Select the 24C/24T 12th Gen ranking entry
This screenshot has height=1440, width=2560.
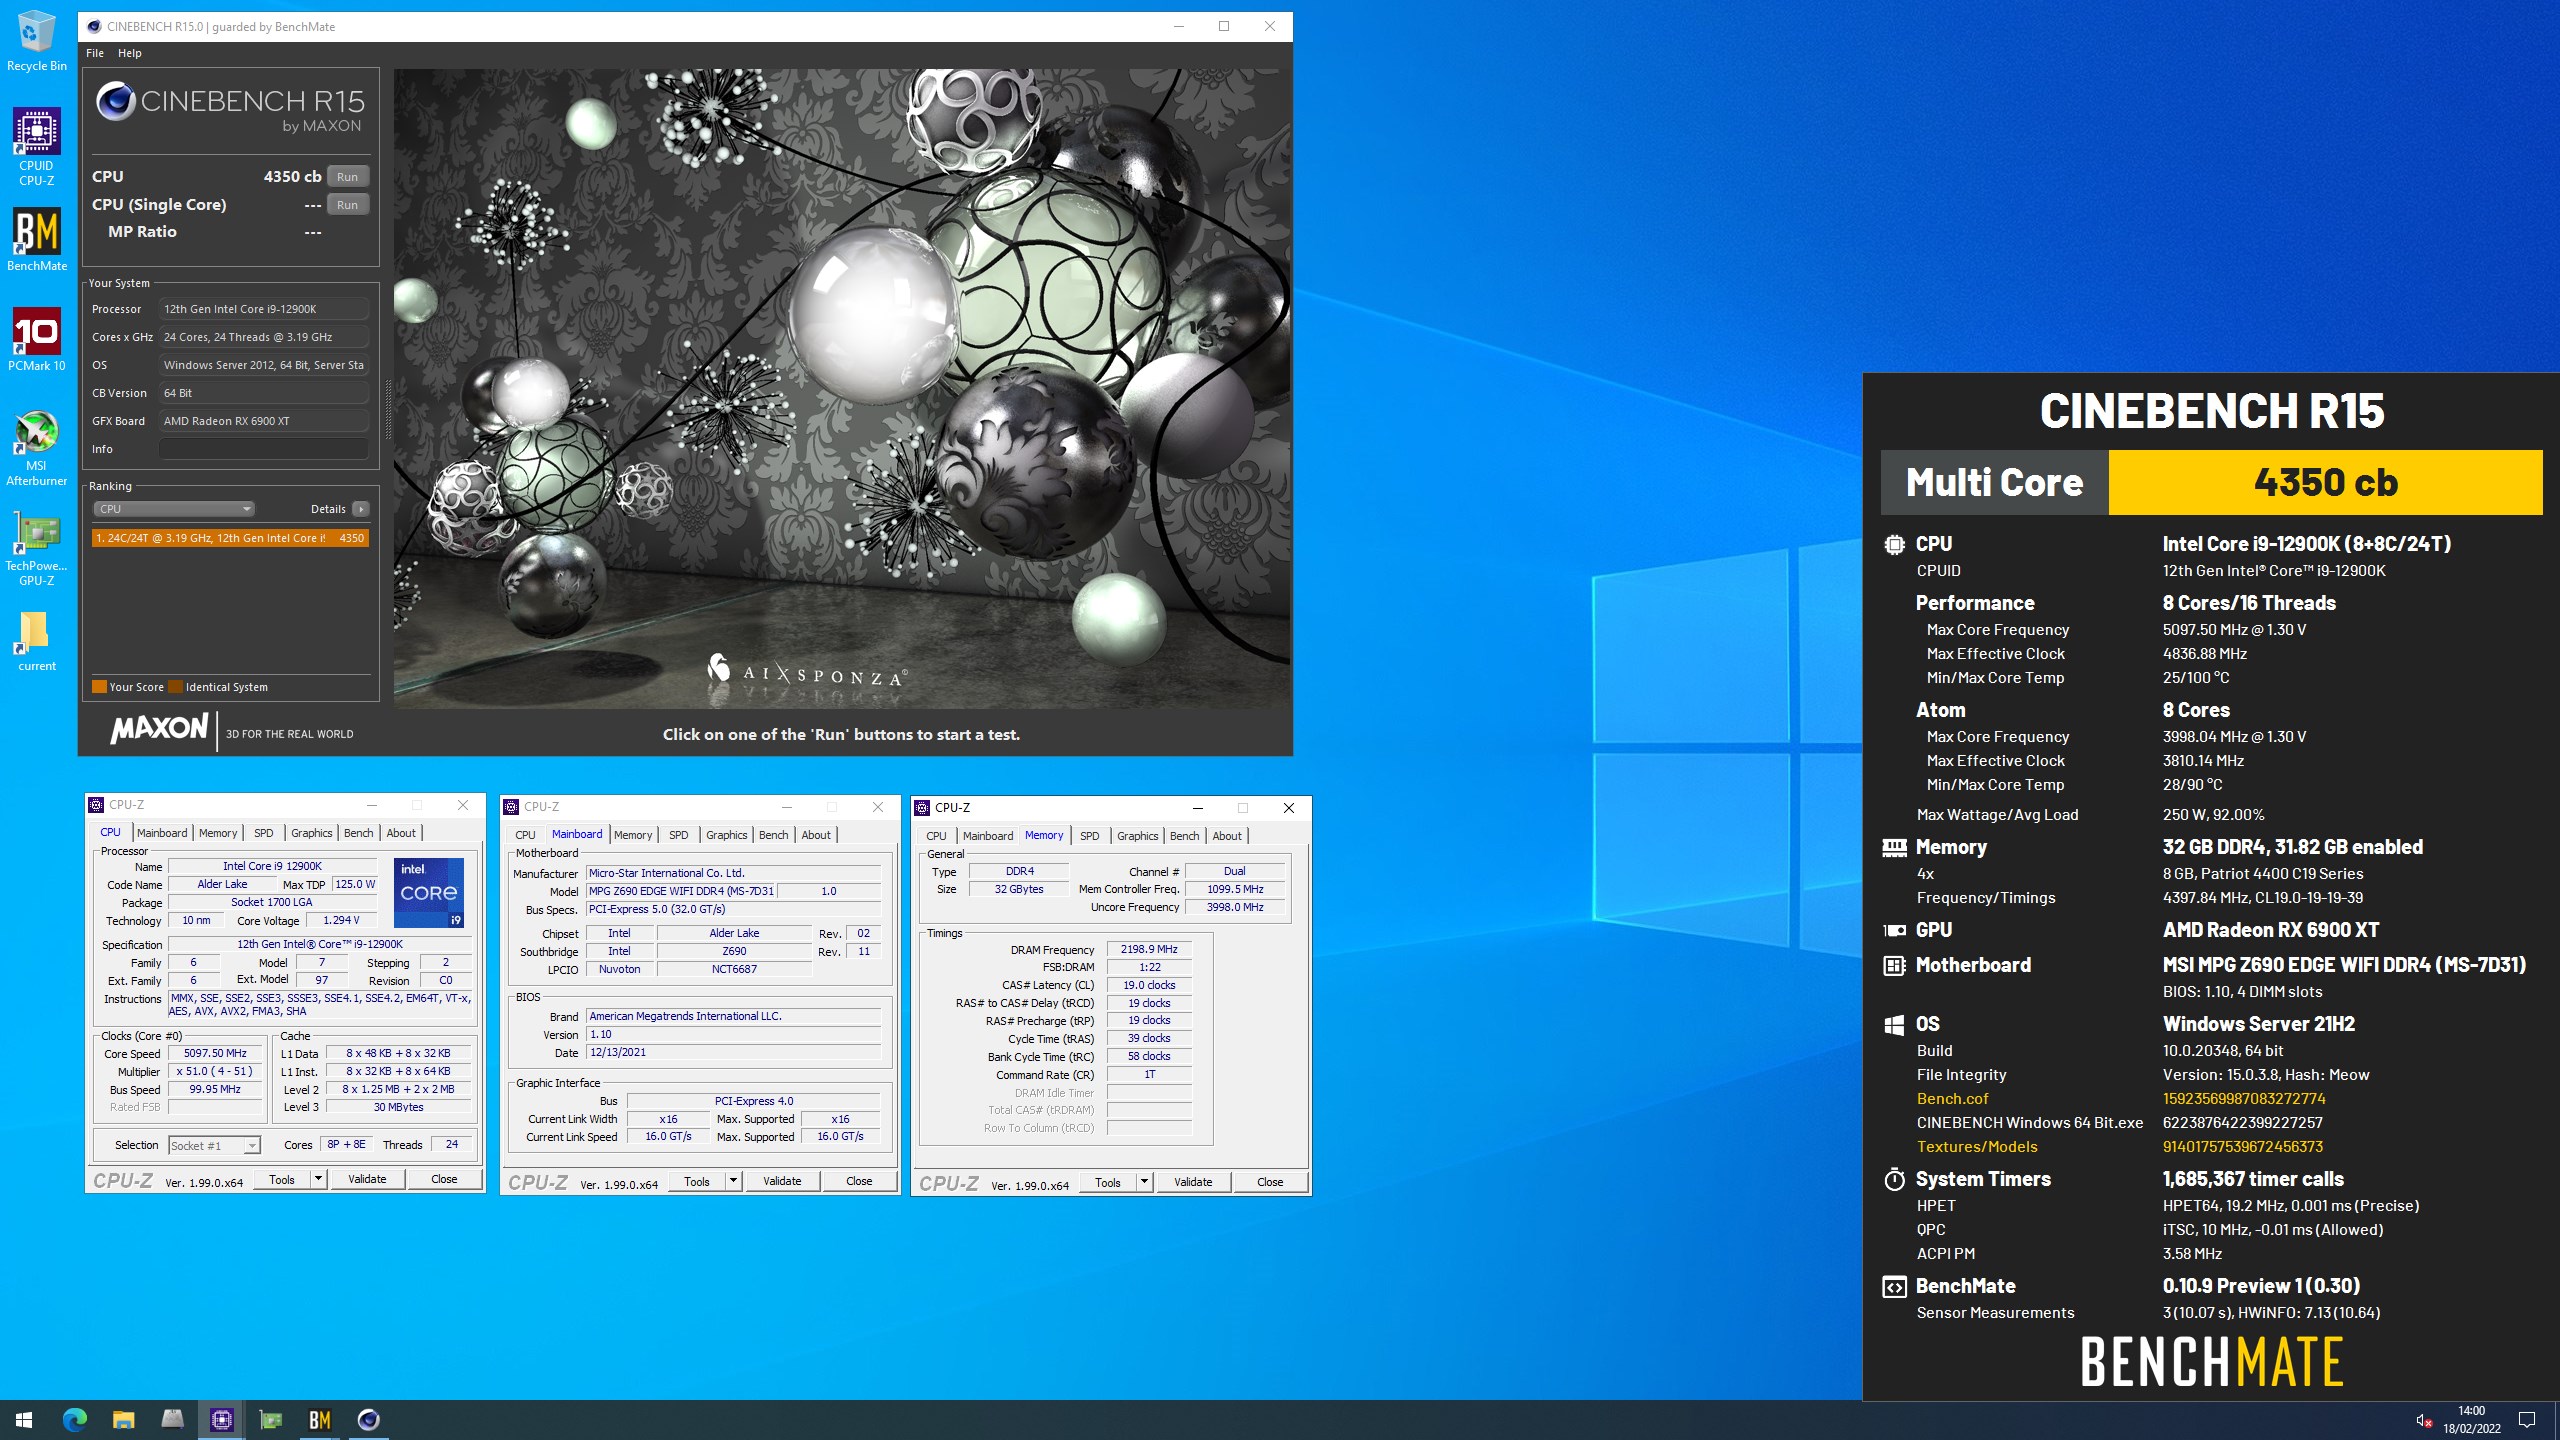tap(230, 538)
